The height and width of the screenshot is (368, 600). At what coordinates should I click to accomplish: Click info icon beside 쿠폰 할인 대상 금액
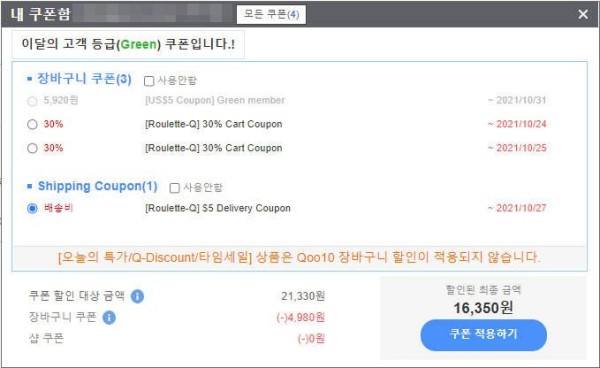pyautogui.click(x=137, y=296)
